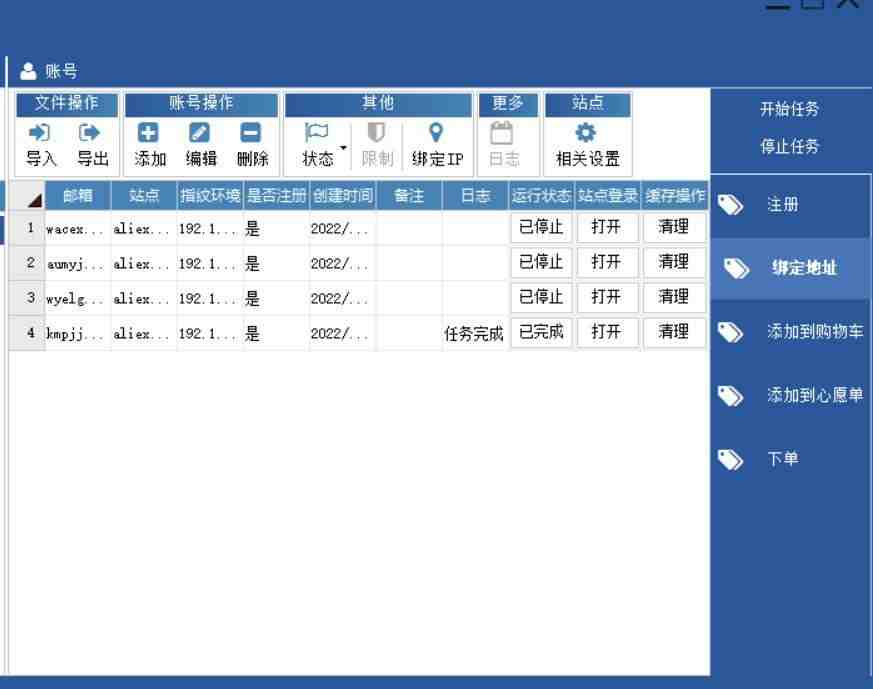
Task: Open 相关设置 gear icon
Action: [585, 132]
